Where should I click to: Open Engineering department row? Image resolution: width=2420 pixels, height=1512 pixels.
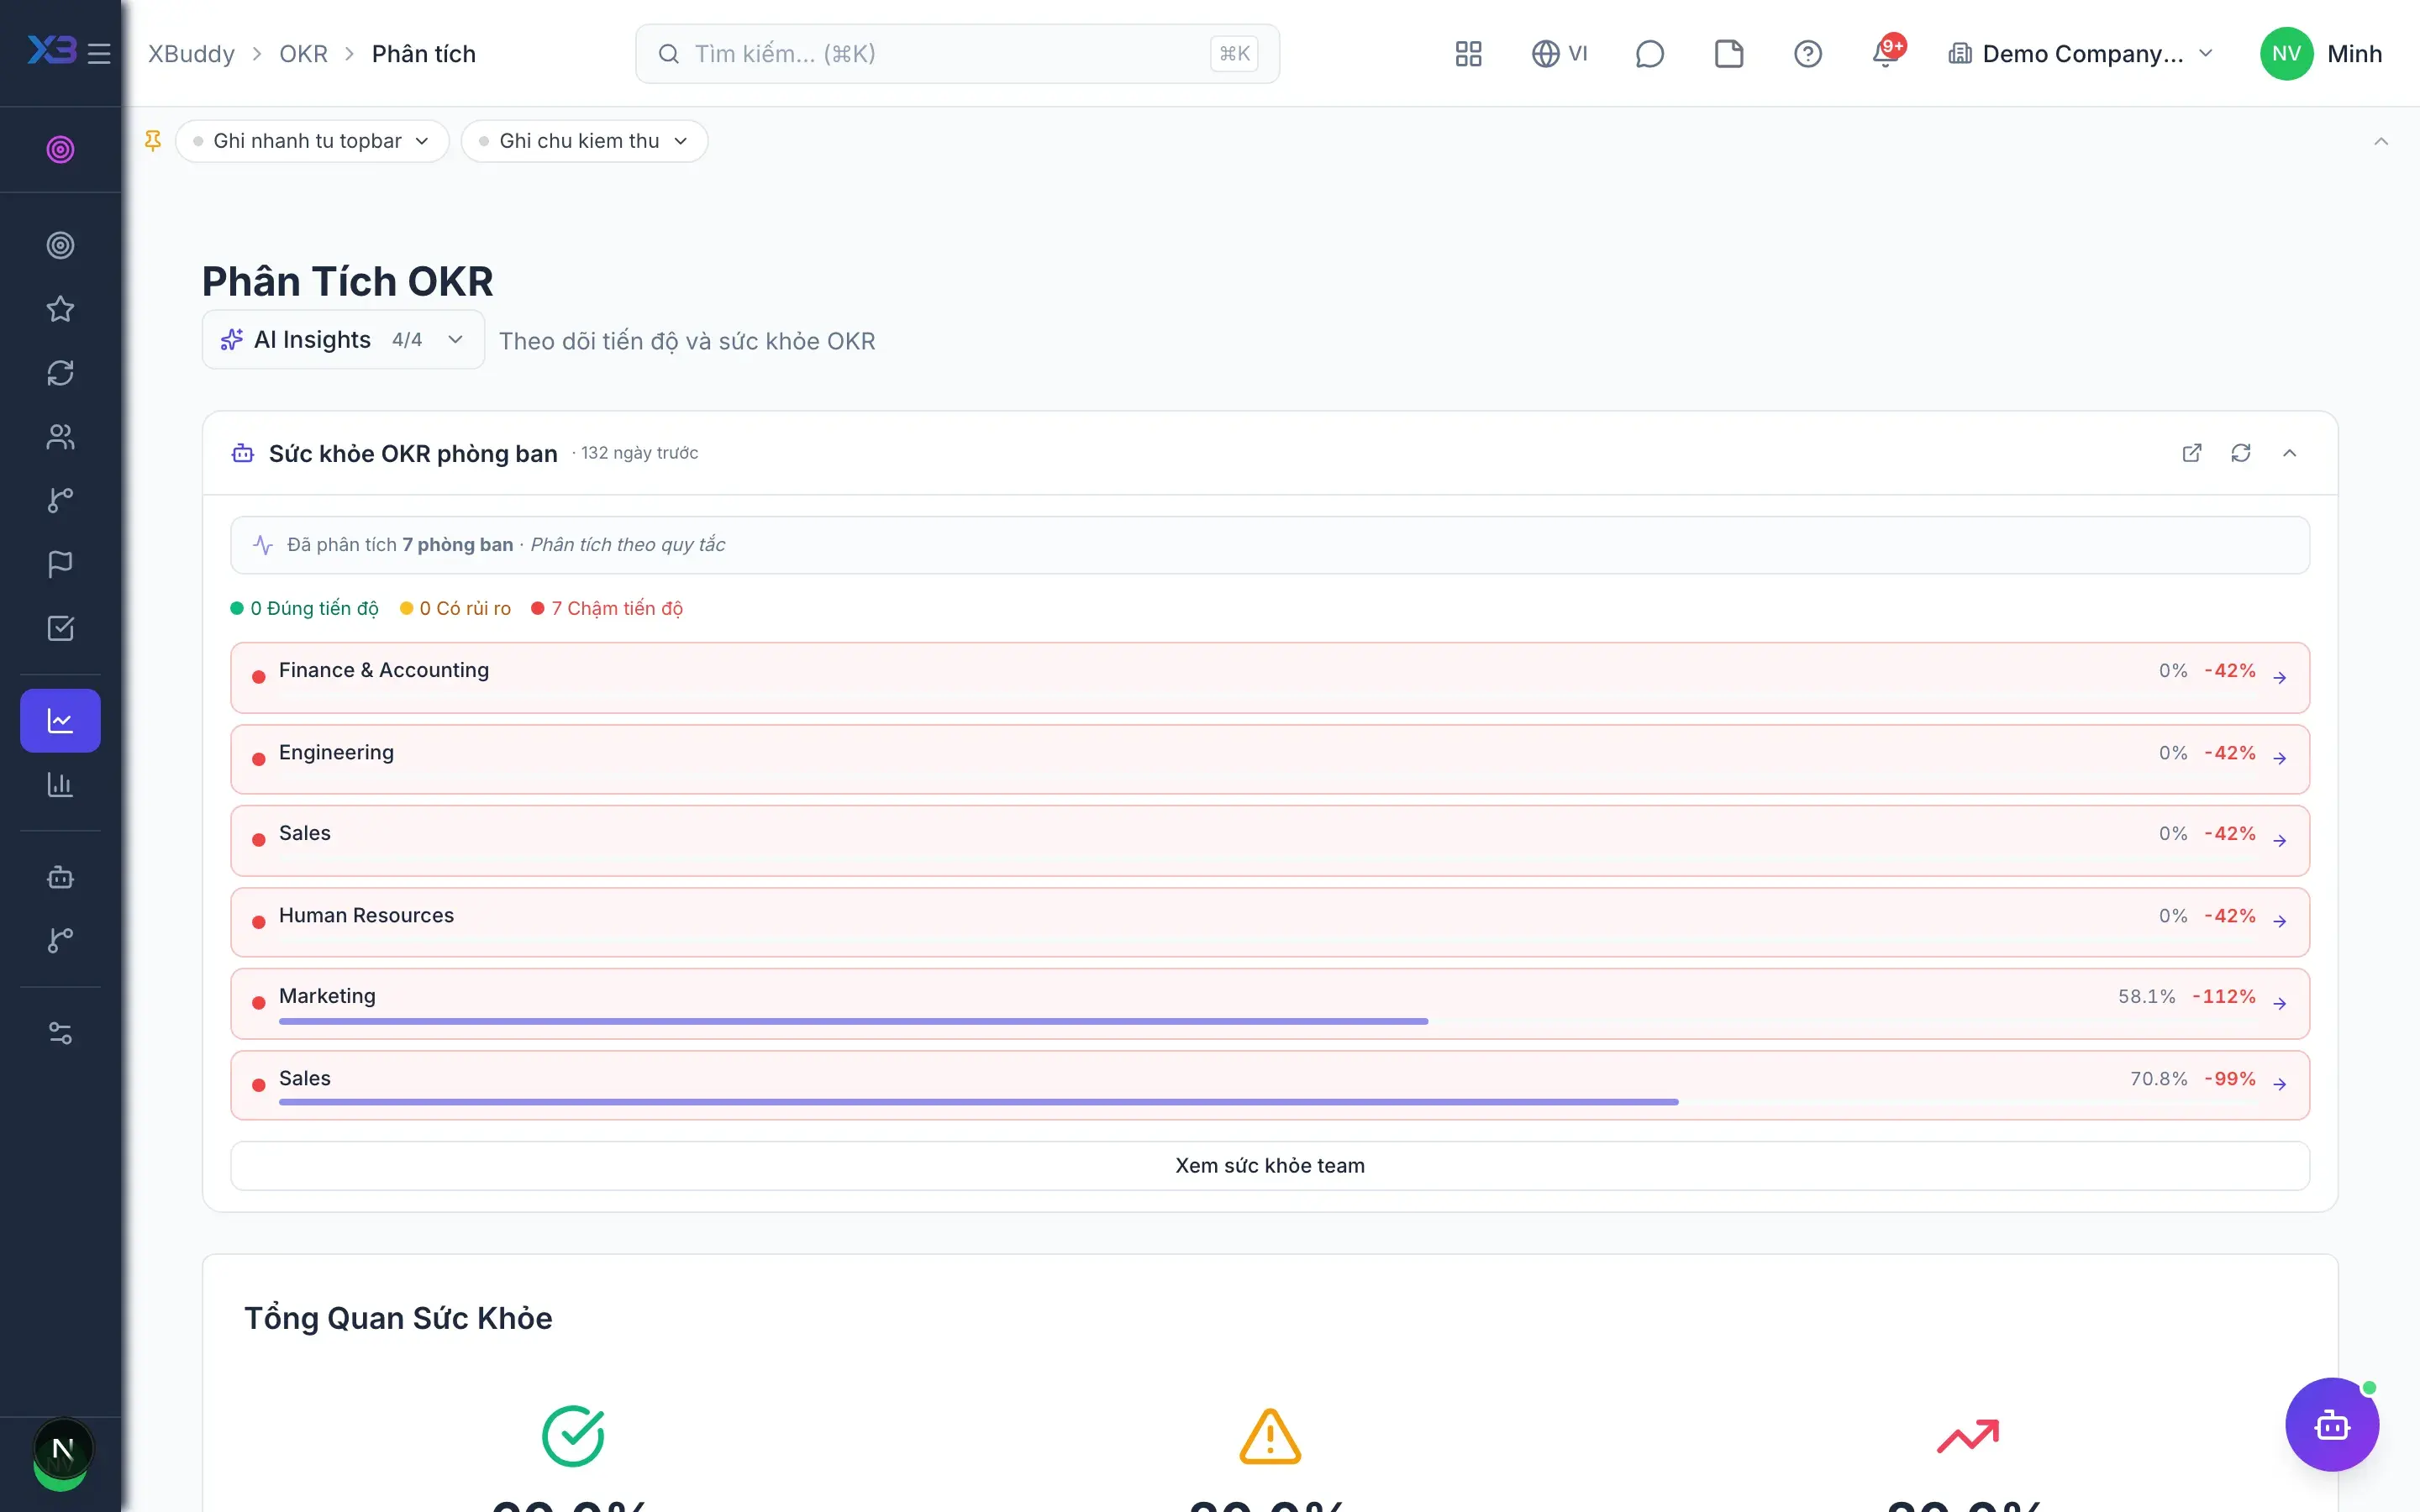click(x=1269, y=759)
